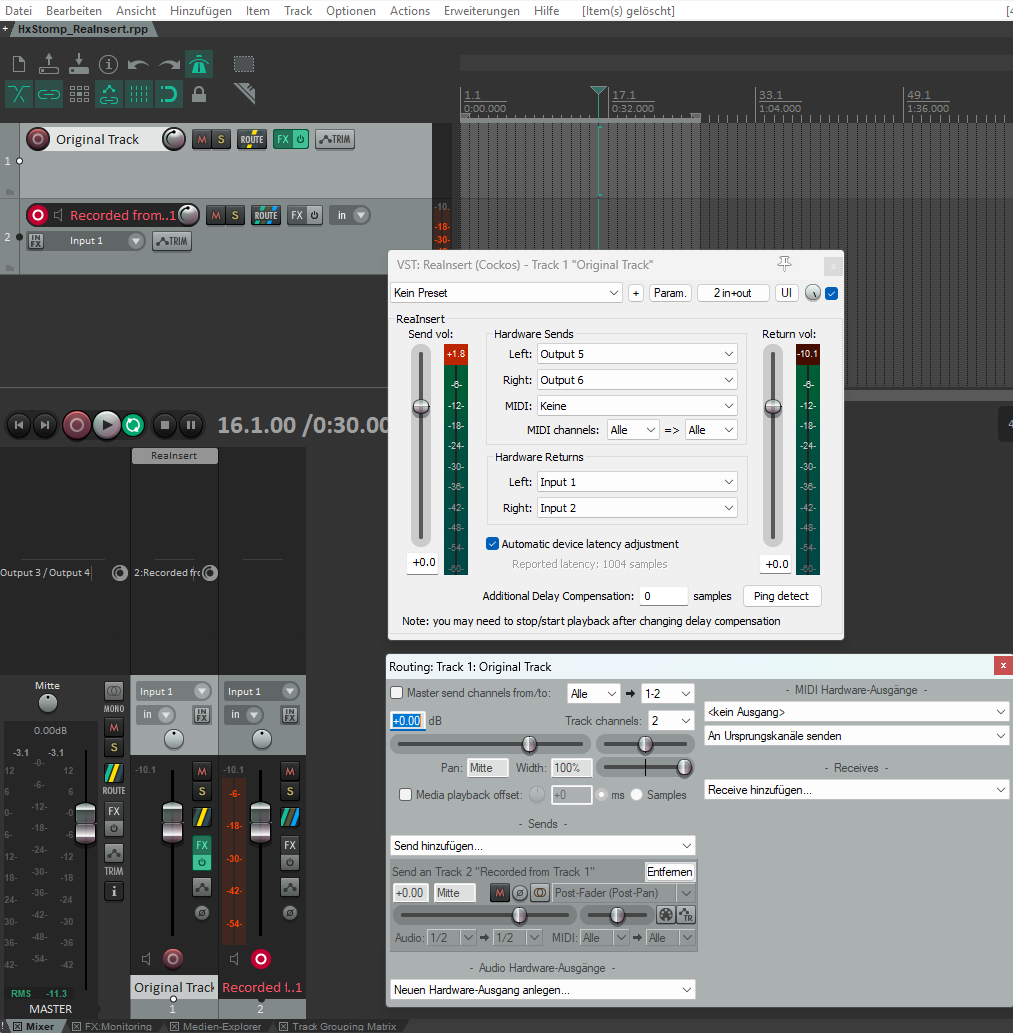Toggle auto-crossfade toolbar icon
Viewport: 1013px width, 1033px height.
click(18, 94)
